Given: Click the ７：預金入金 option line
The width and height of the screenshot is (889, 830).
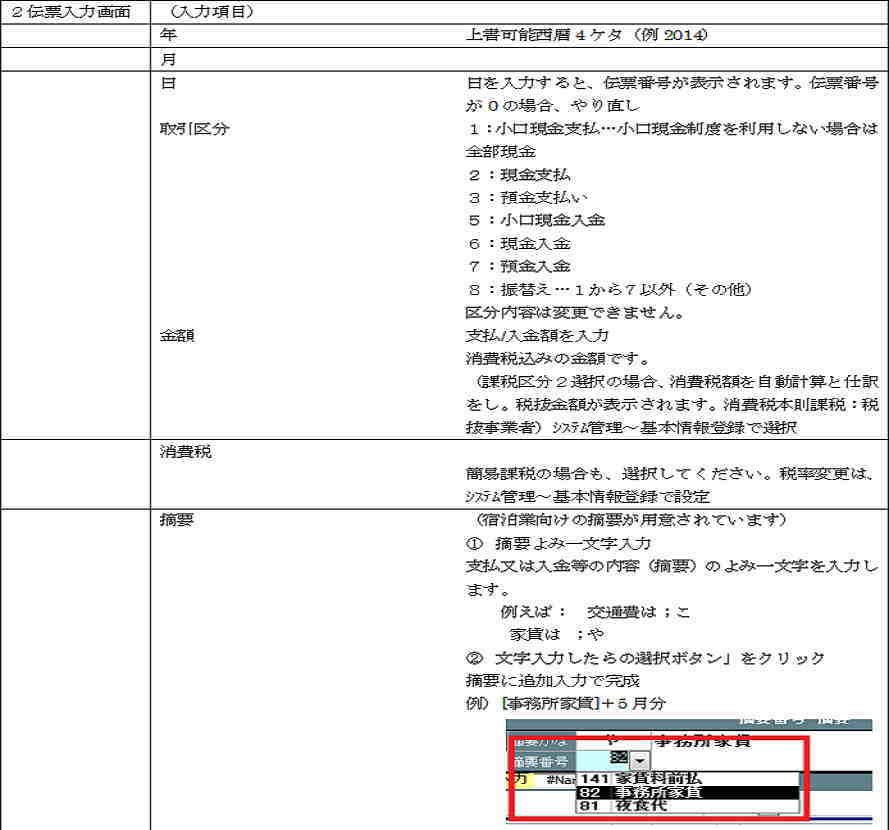Looking at the screenshot, I should point(519,266).
